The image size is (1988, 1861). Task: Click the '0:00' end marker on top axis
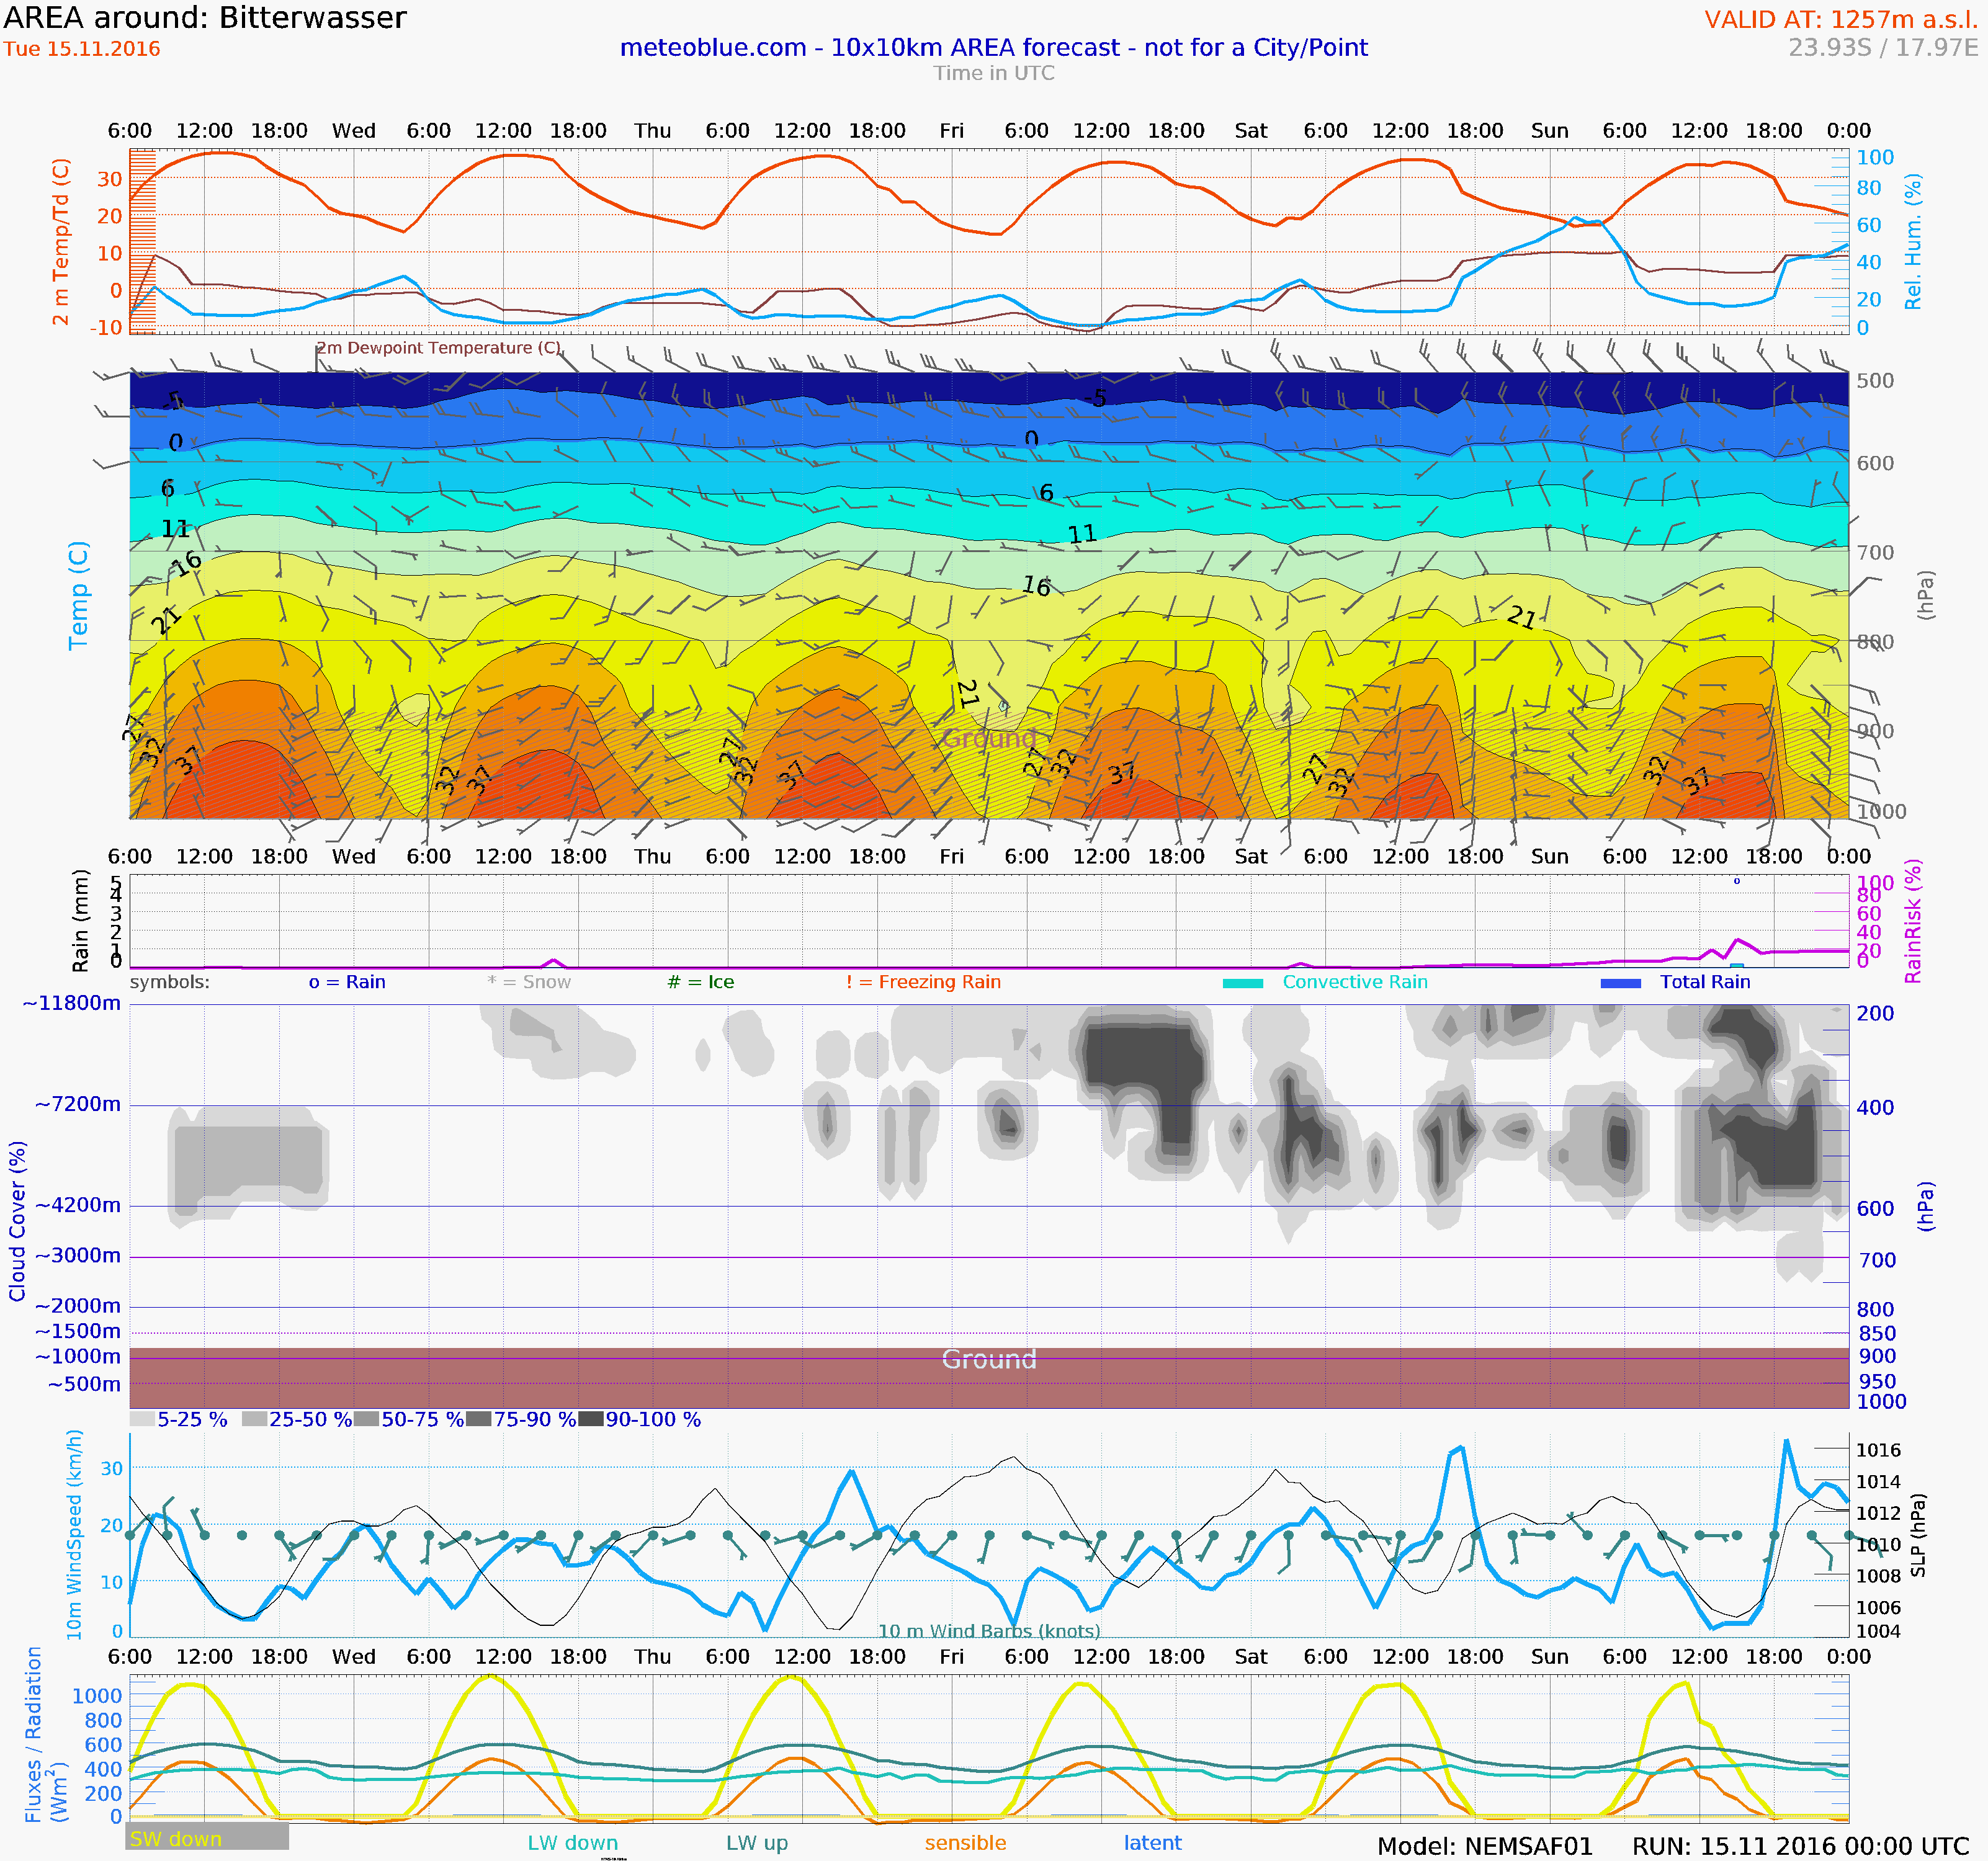(x=1849, y=131)
